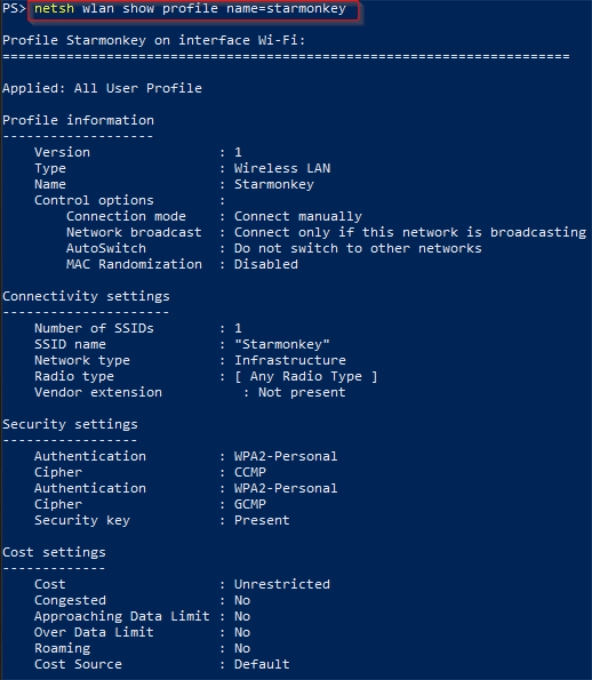Click the quoted SSID name "Starmonkey" value
592x680 pixels.
pyautogui.click(x=282, y=344)
